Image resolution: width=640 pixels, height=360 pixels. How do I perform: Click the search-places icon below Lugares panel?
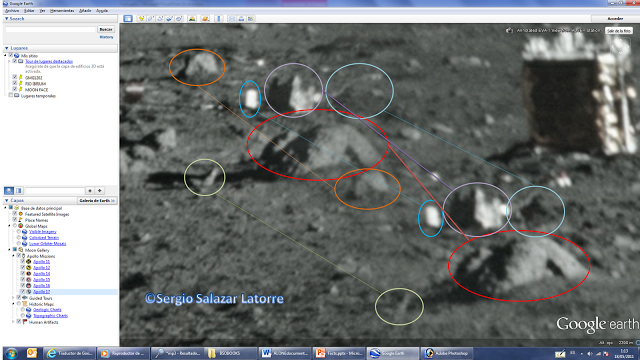click(x=9, y=191)
